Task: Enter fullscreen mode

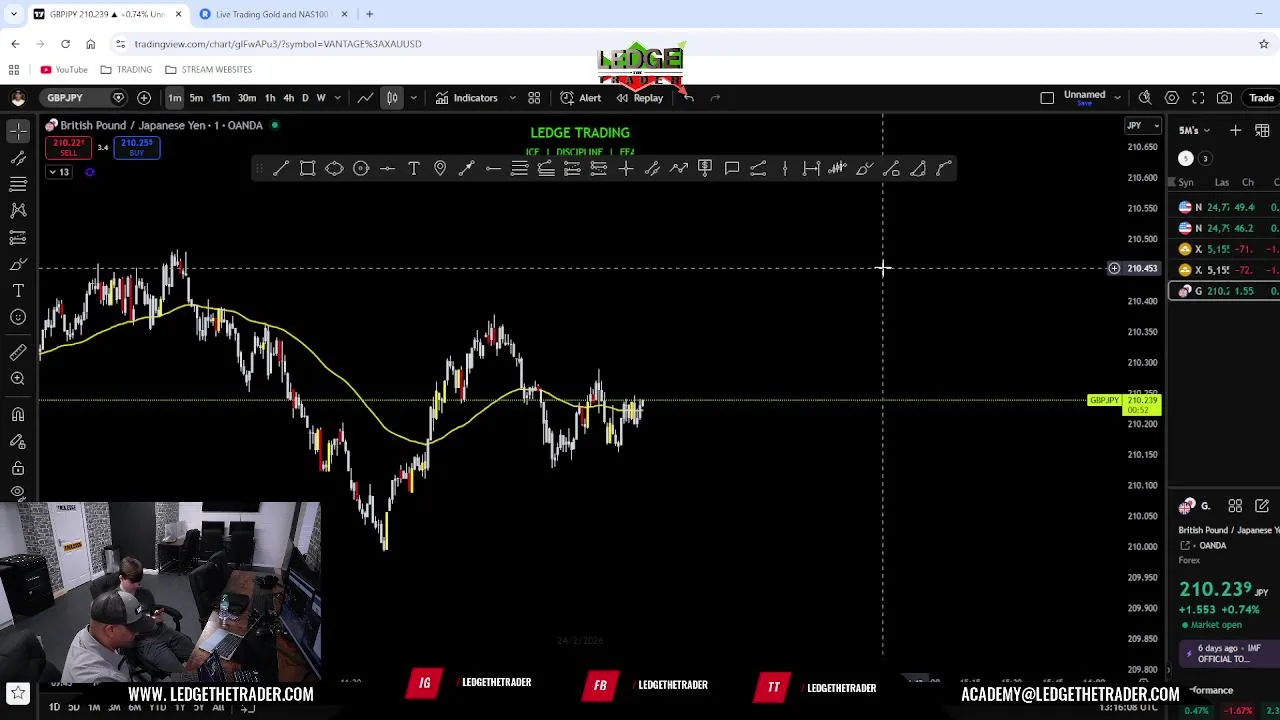Action: pyautogui.click(x=1198, y=98)
